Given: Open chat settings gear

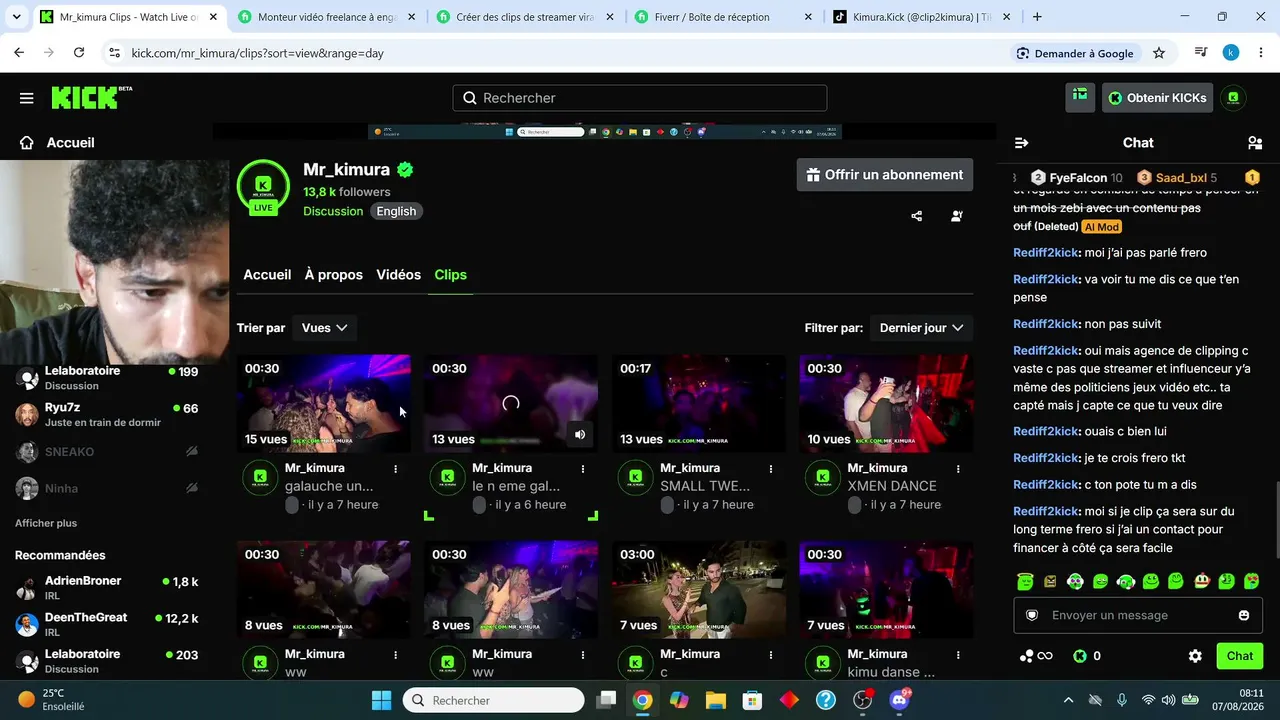Looking at the screenshot, I should click(x=1195, y=656).
